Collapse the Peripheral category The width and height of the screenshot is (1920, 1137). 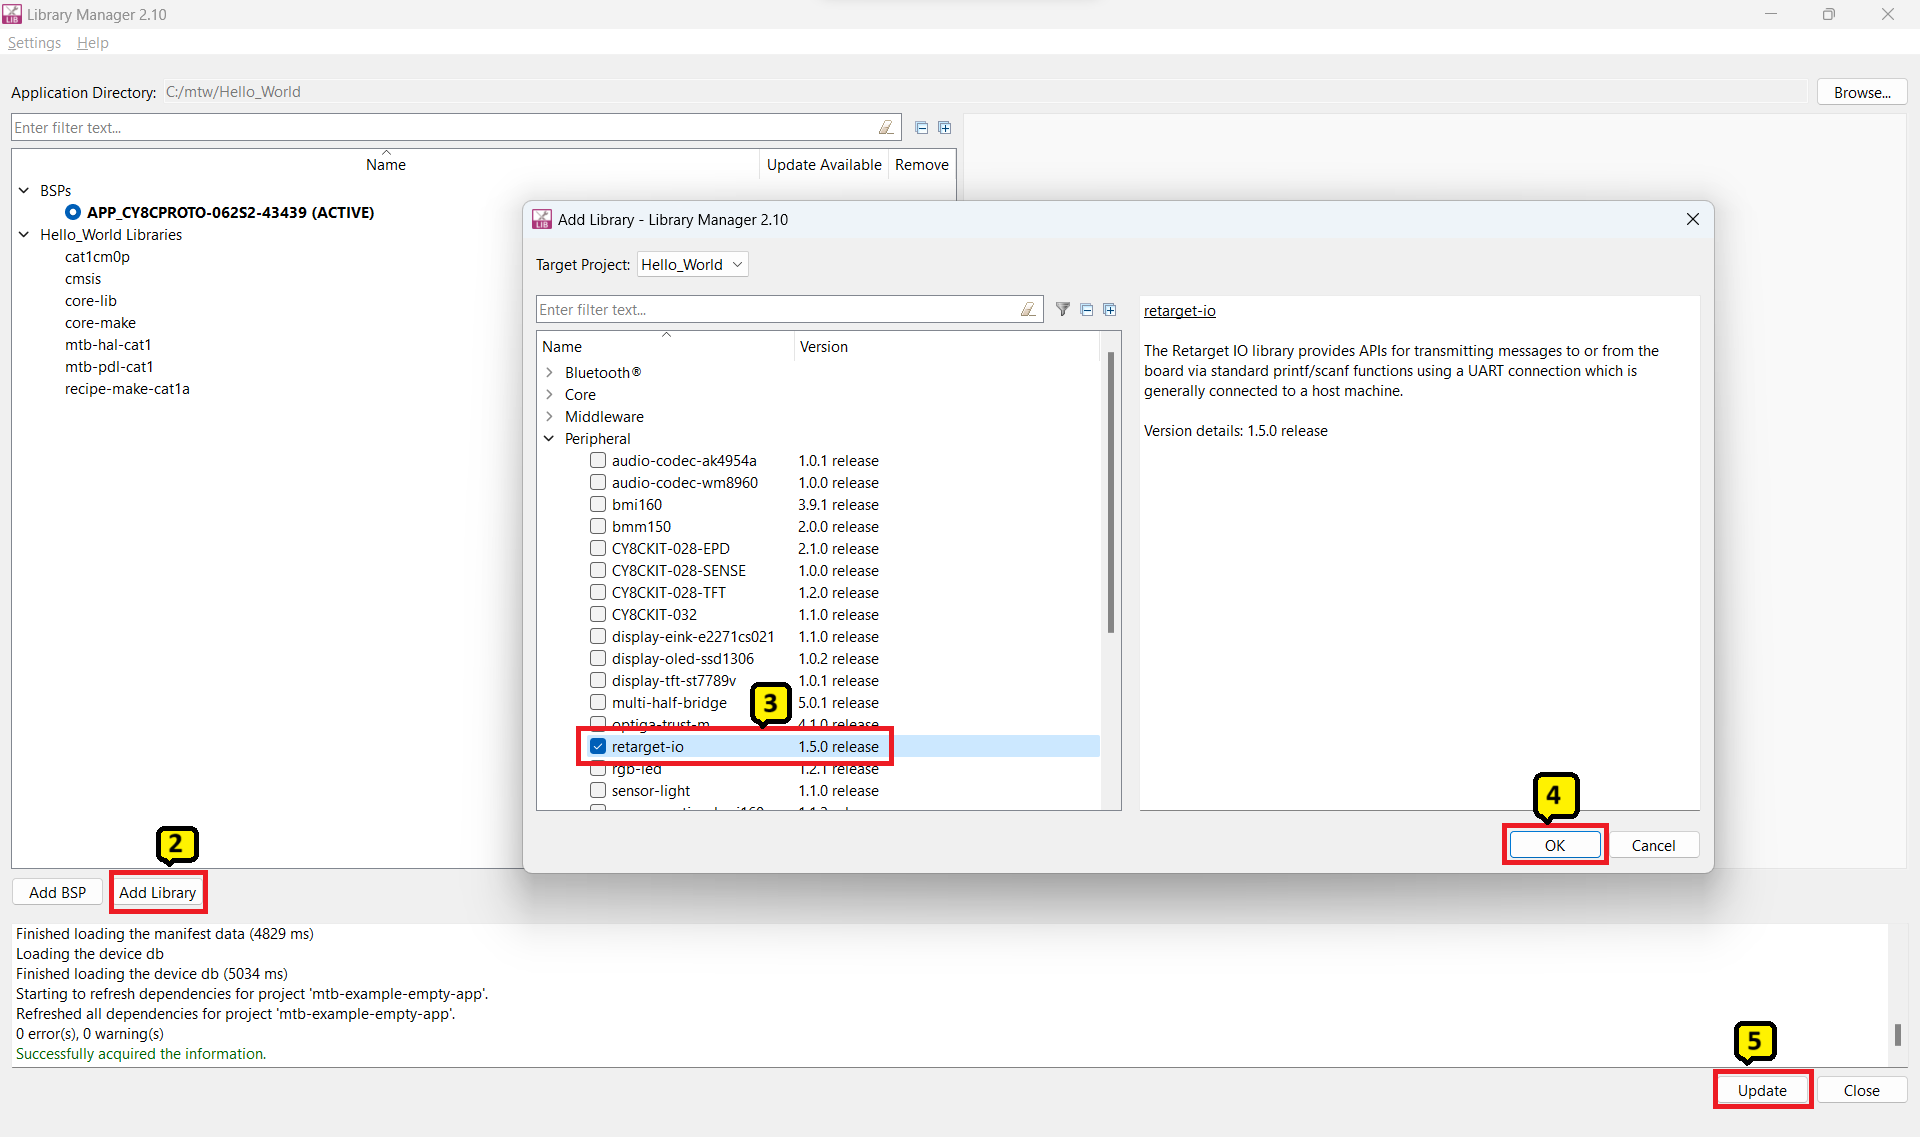(x=549, y=438)
